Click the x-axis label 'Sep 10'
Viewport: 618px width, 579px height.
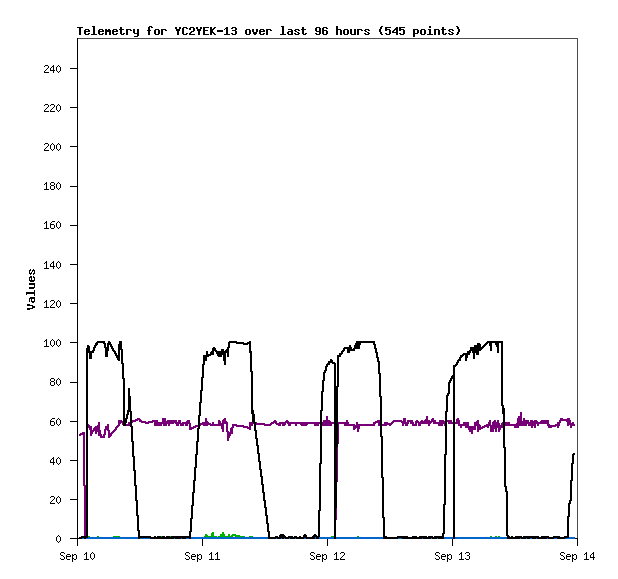78,557
